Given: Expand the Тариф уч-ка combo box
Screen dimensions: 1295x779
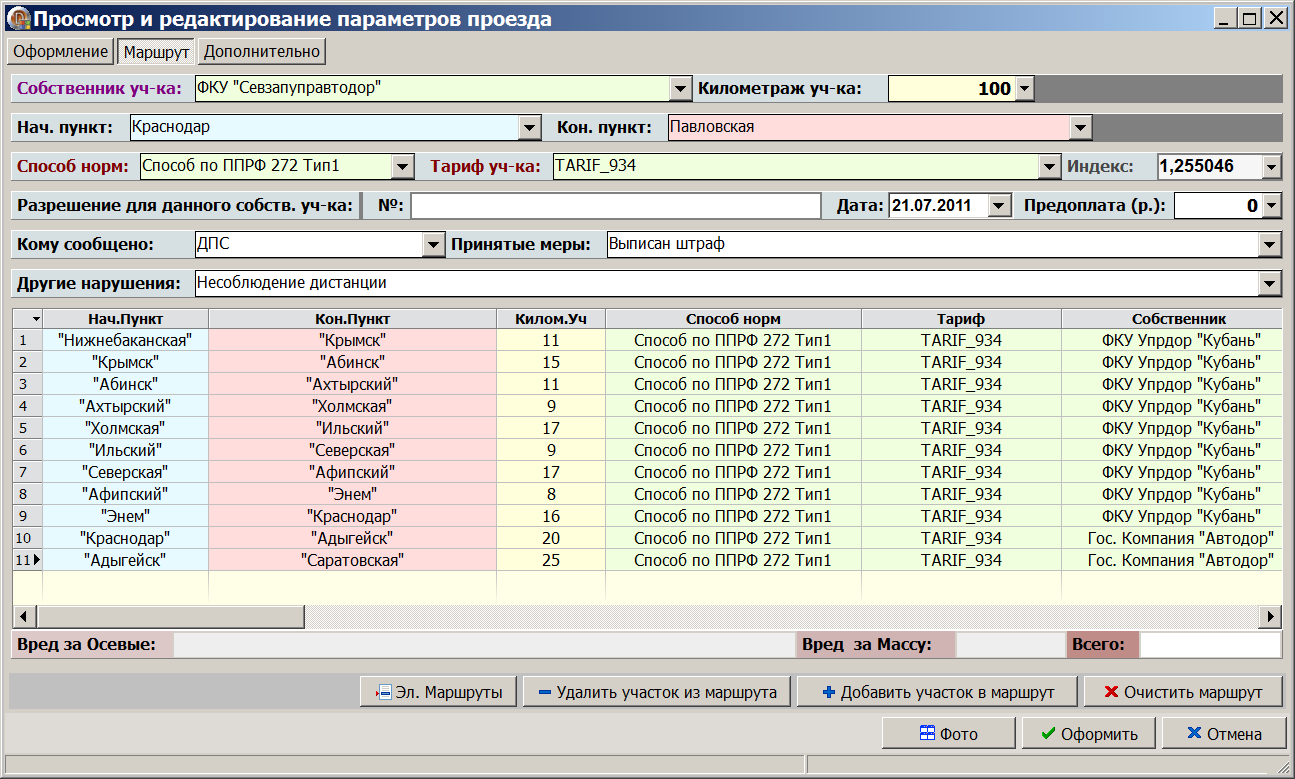Looking at the screenshot, I should [x=1048, y=166].
